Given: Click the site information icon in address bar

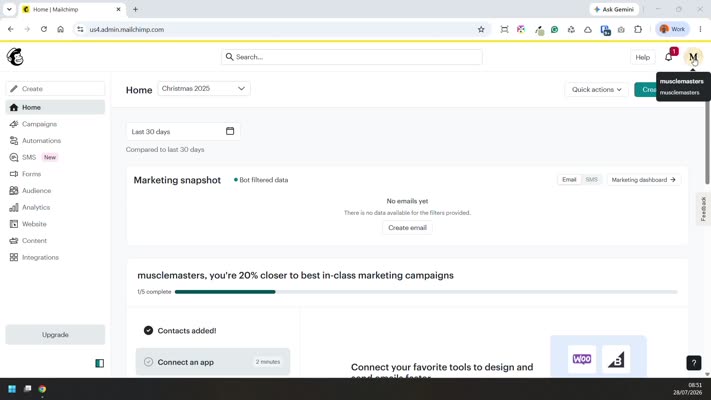Looking at the screenshot, I should [80, 29].
